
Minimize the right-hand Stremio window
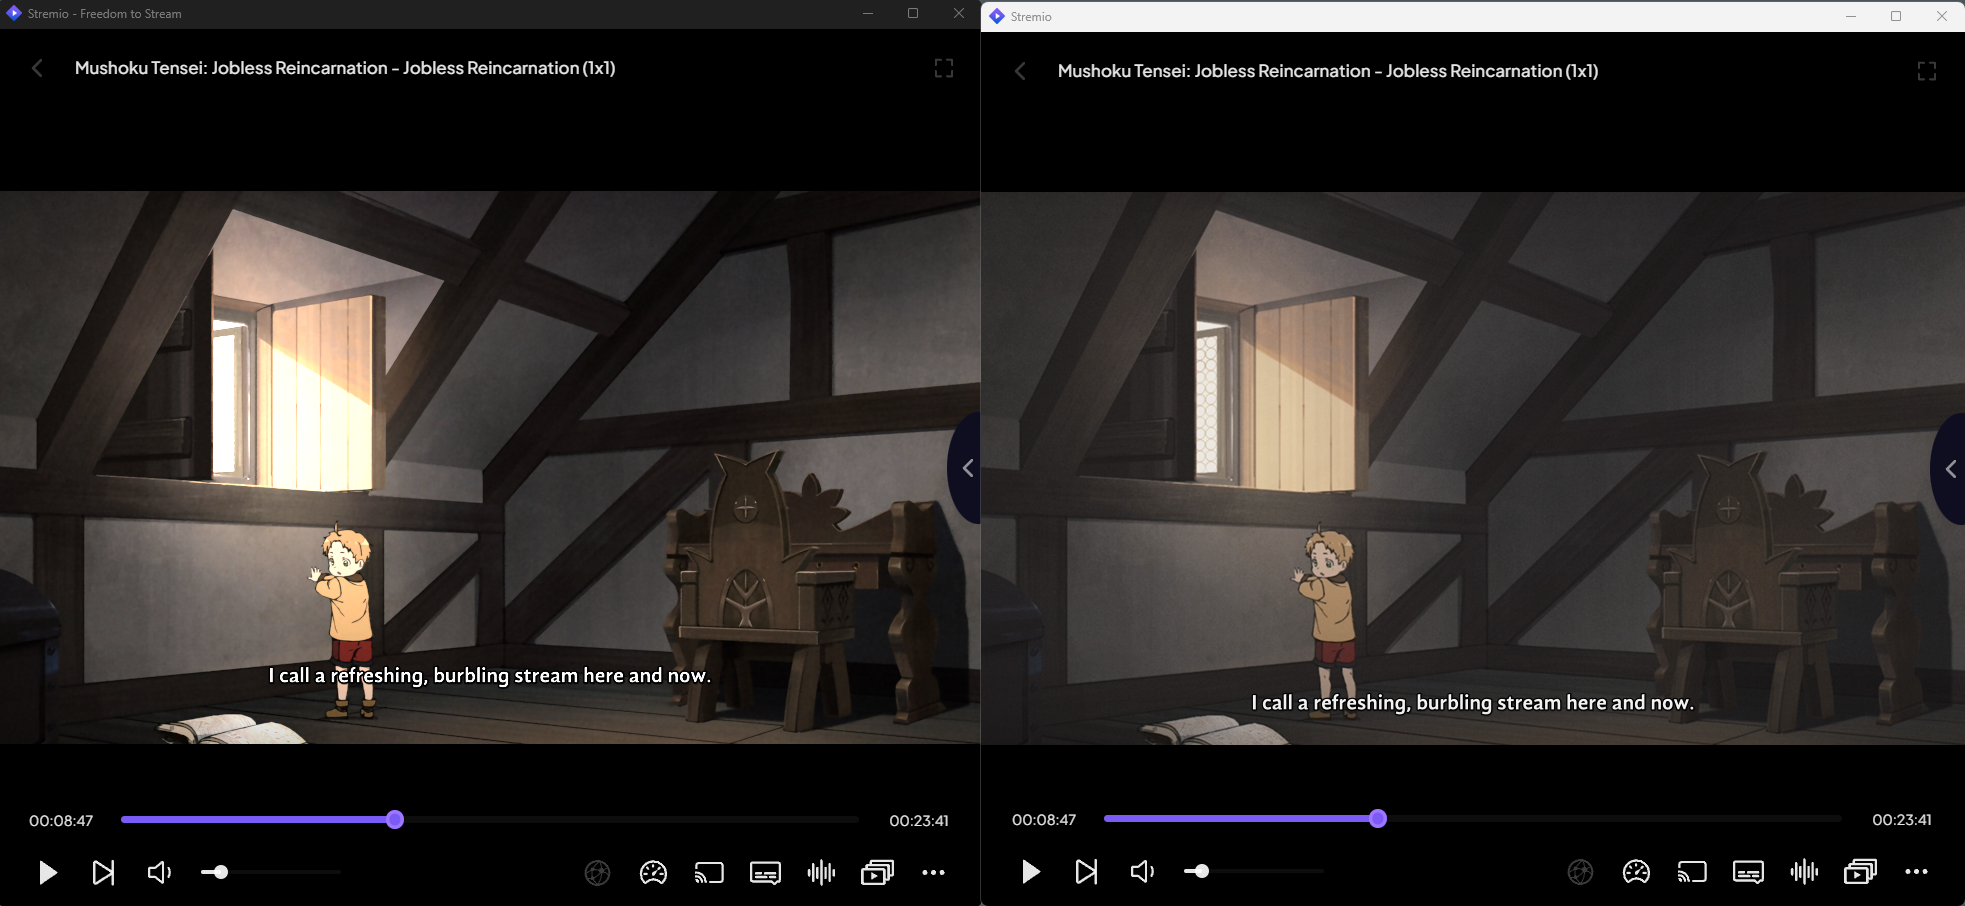click(x=1851, y=16)
